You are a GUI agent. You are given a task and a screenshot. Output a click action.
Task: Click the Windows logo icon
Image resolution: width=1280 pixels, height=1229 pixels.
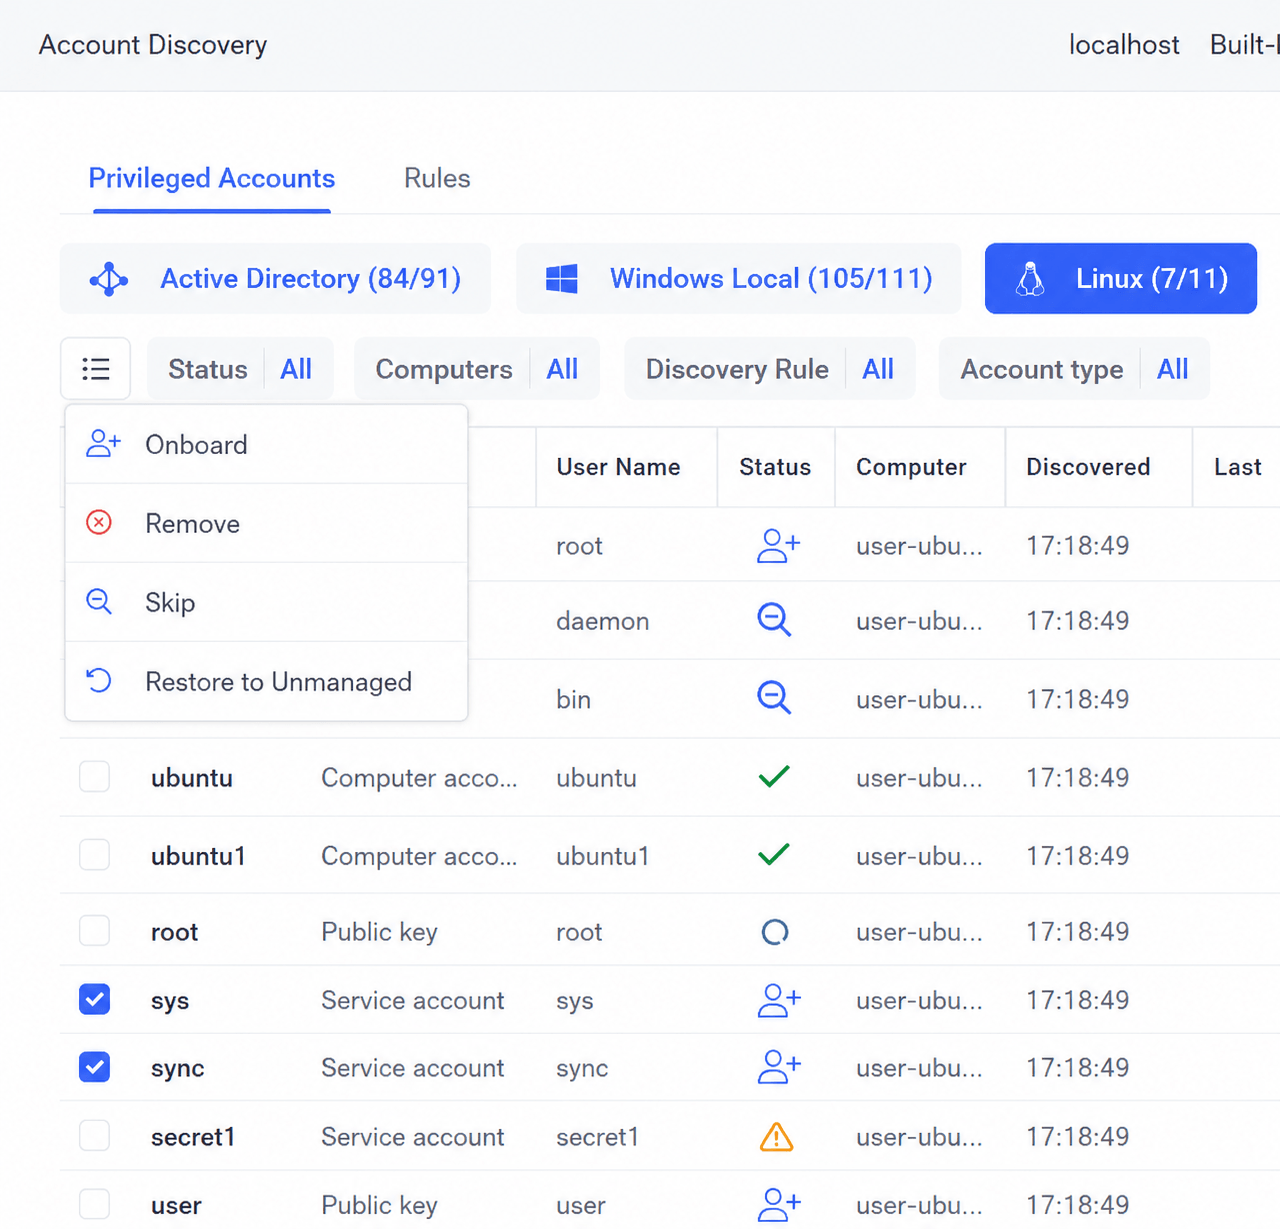click(x=561, y=279)
